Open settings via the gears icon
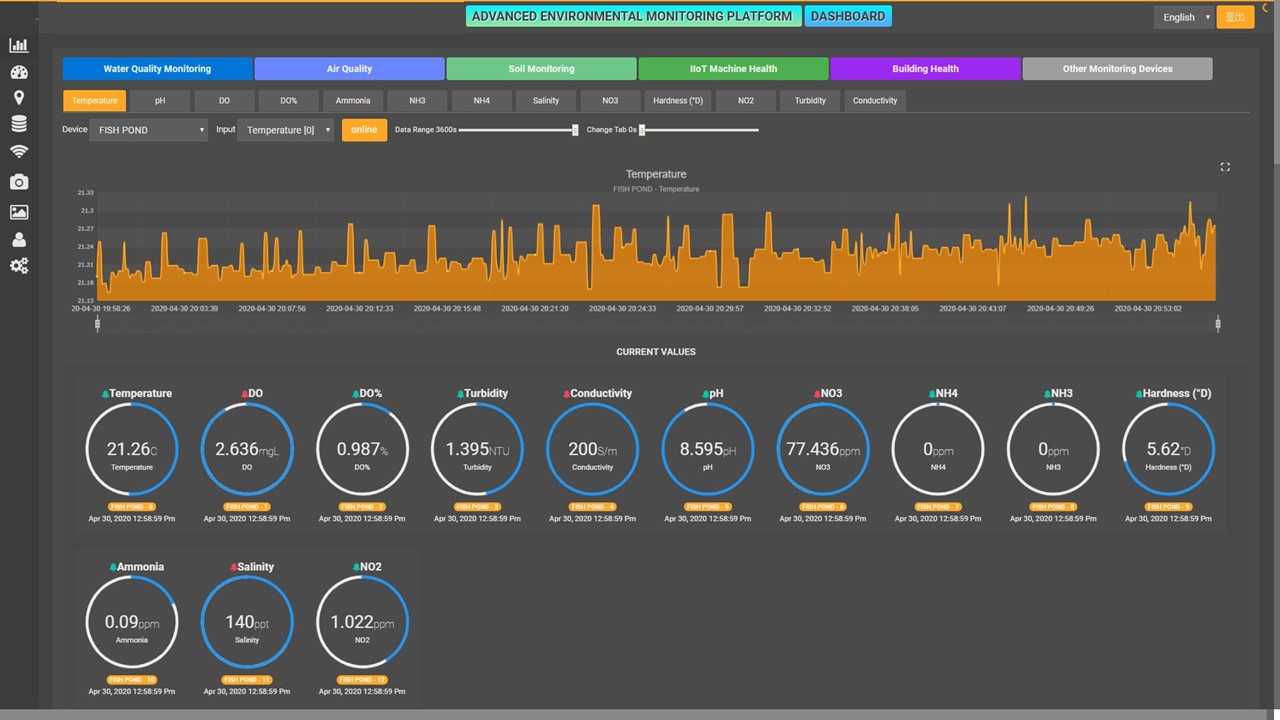Image resolution: width=1280 pixels, height=720 pixels. click(x=18, y=266)
